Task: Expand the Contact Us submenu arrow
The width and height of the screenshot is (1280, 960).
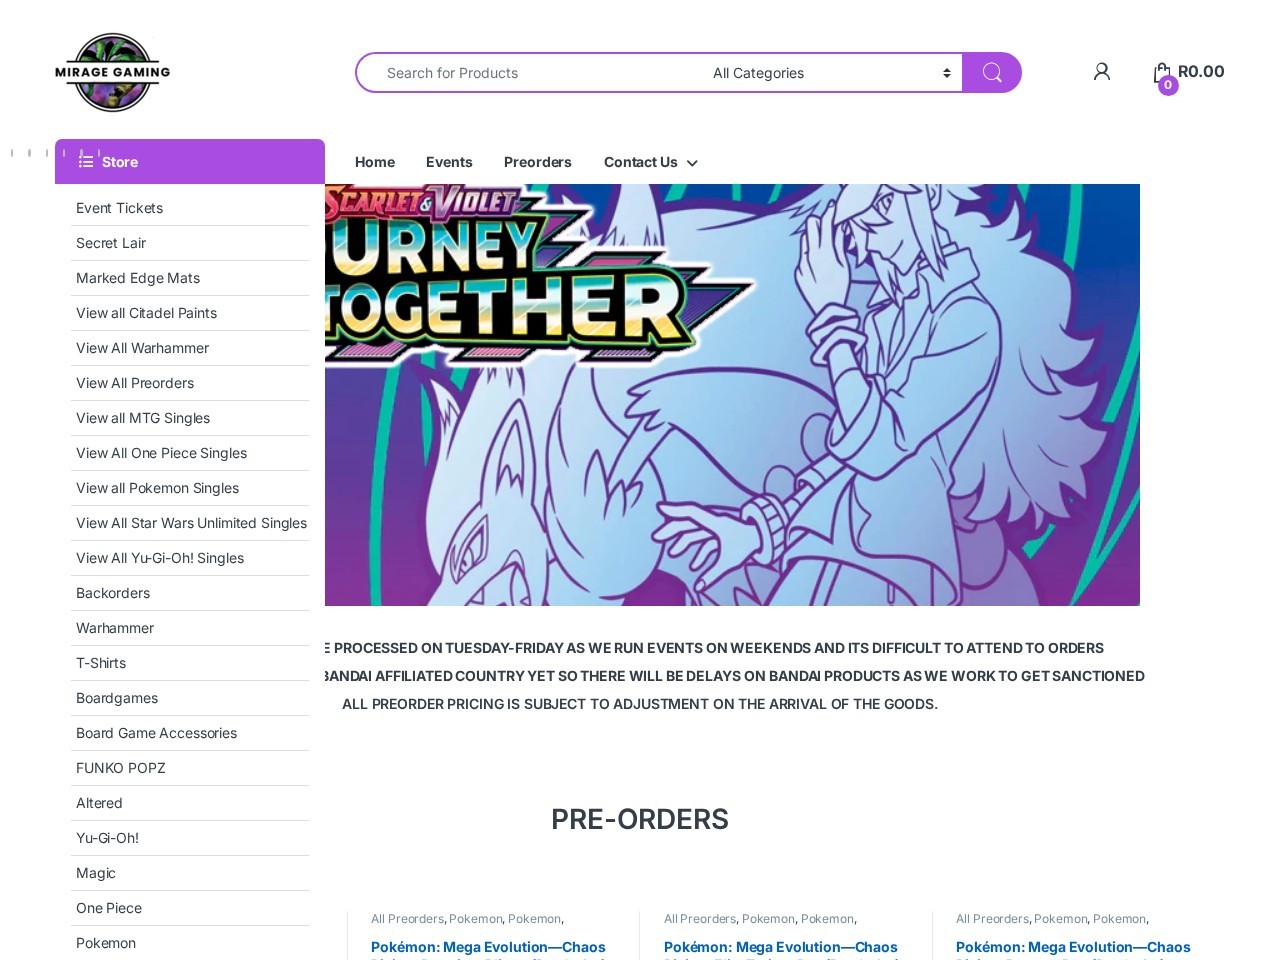Action: coord(692,163)
